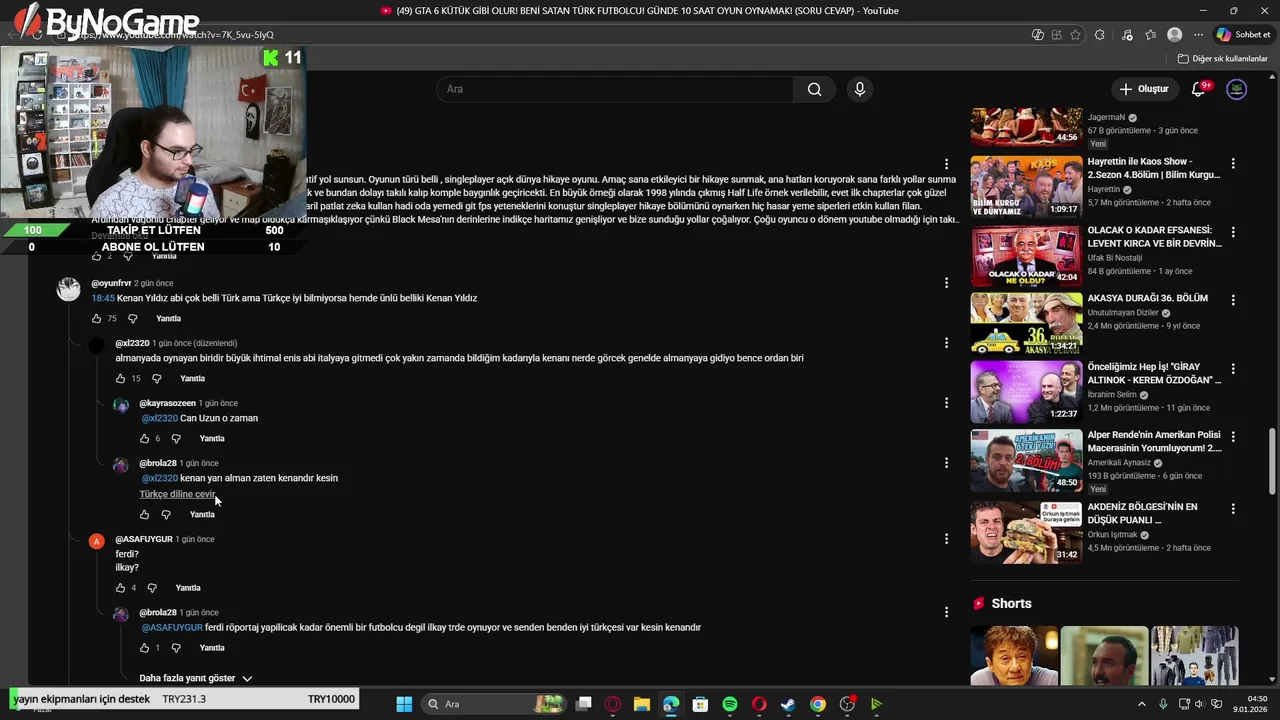Screen dimensions: 1280x720
Task: Open AKDENİZ BÖLGESİ'NİN EN DÜŞÜK PUANLI title
Action: coord(1142,514)
